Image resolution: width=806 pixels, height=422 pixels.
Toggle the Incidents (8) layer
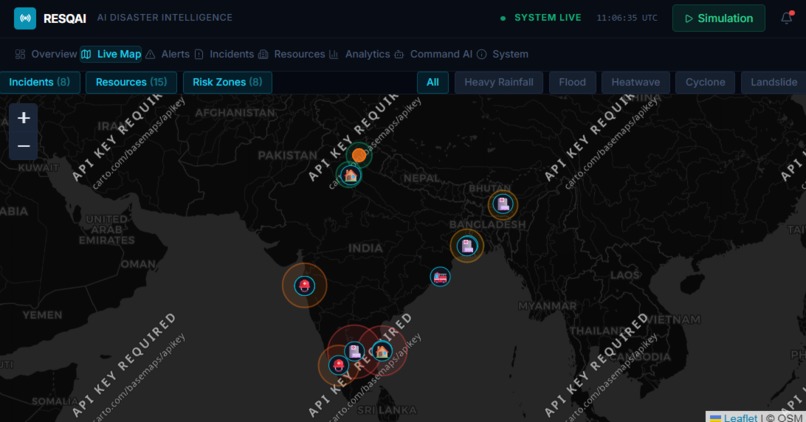pyautogui.click(x=40, y=82)
